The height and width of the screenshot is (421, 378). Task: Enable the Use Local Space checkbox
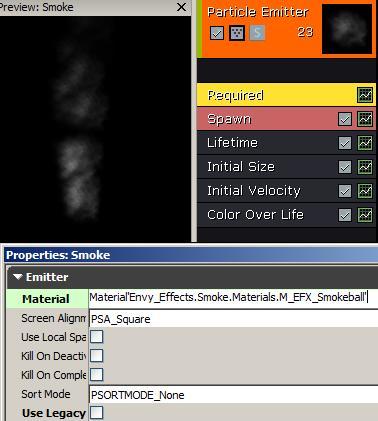(97, 337)
